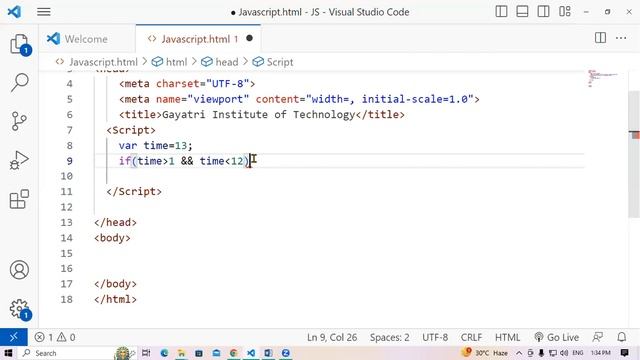
Task: Click the Ln 9, Col 26 status item
Action: [x=332, y=337]
